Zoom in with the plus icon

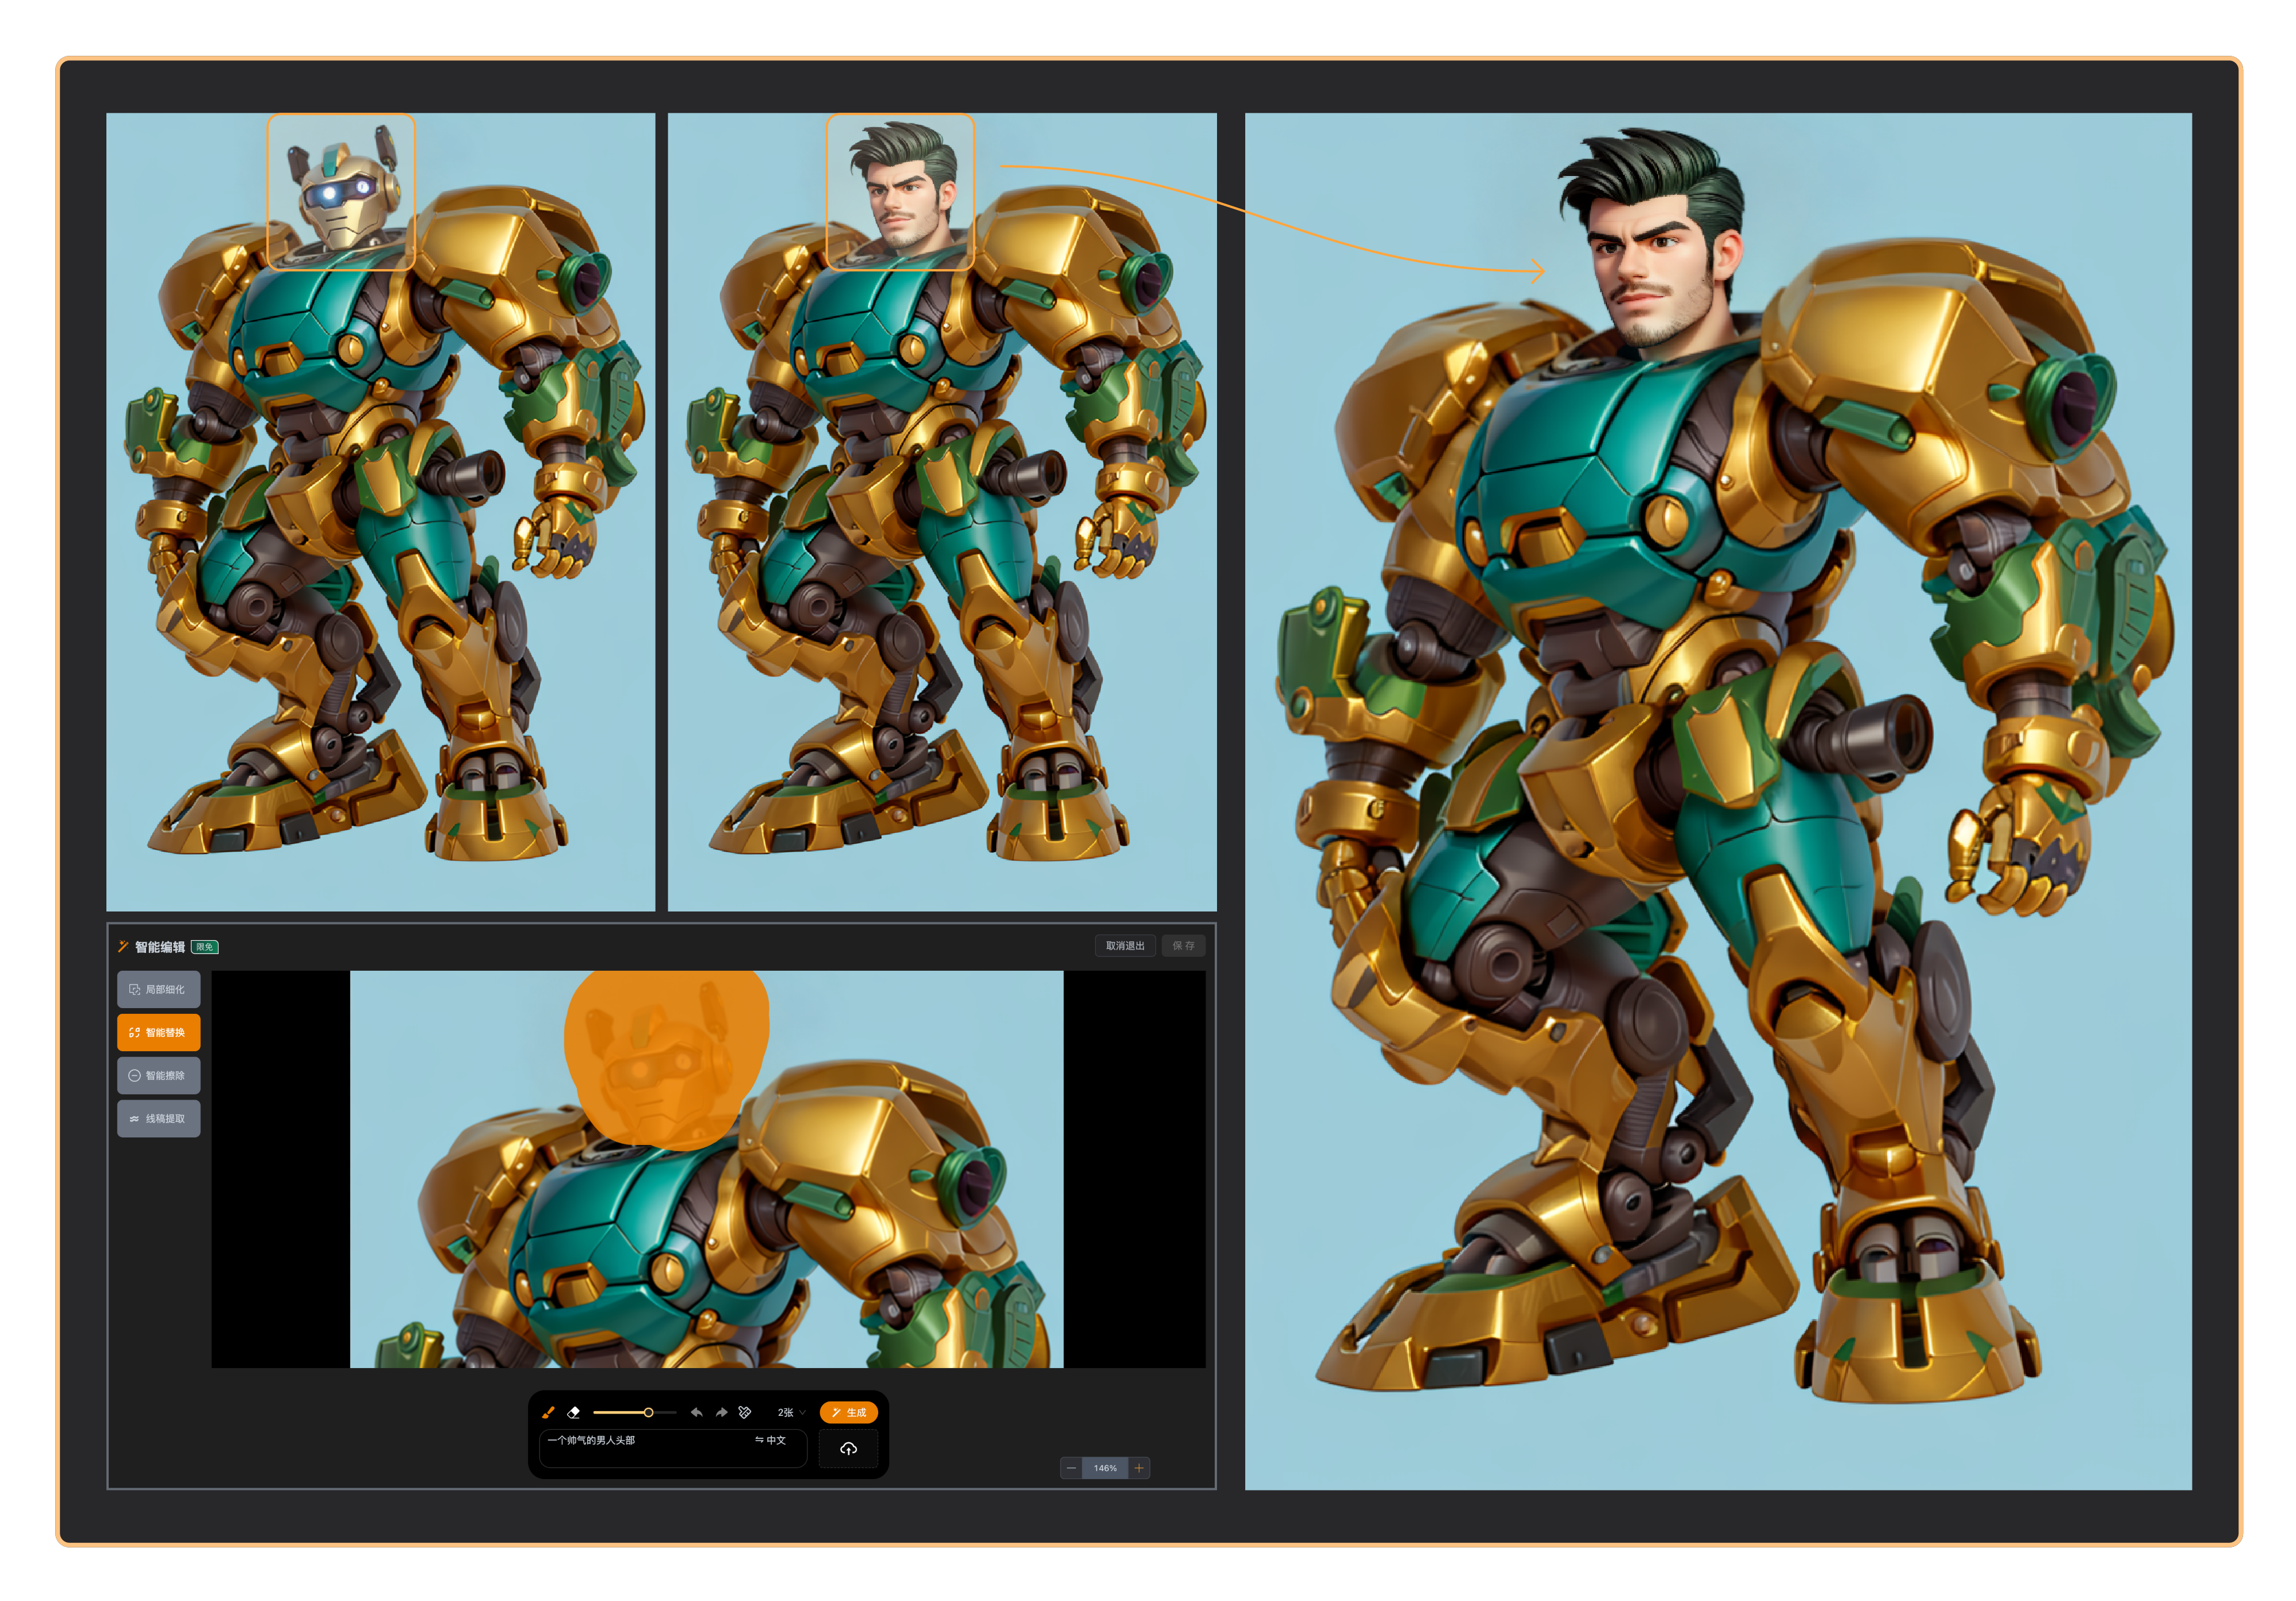click(x=1139, y=1468)
